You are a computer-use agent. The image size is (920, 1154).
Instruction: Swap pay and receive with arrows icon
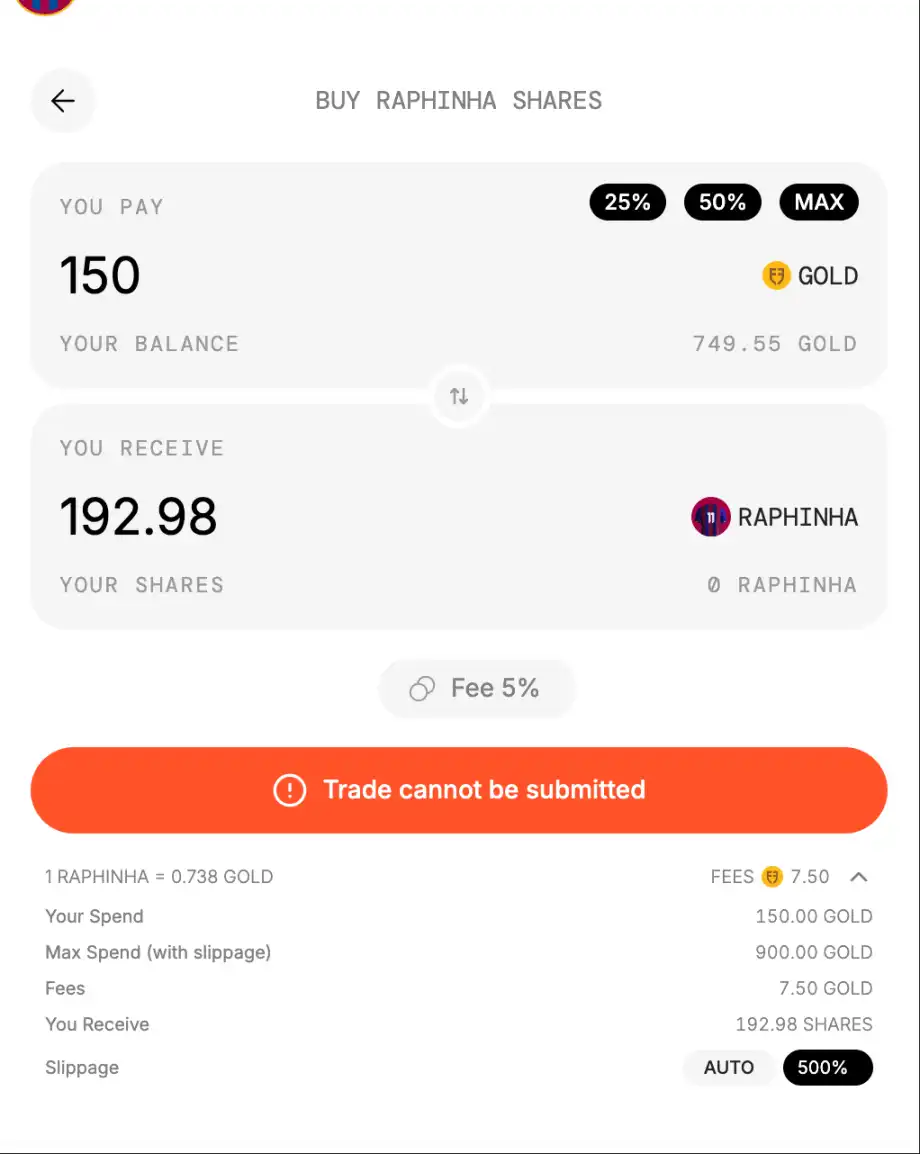(x=459, y=395)
